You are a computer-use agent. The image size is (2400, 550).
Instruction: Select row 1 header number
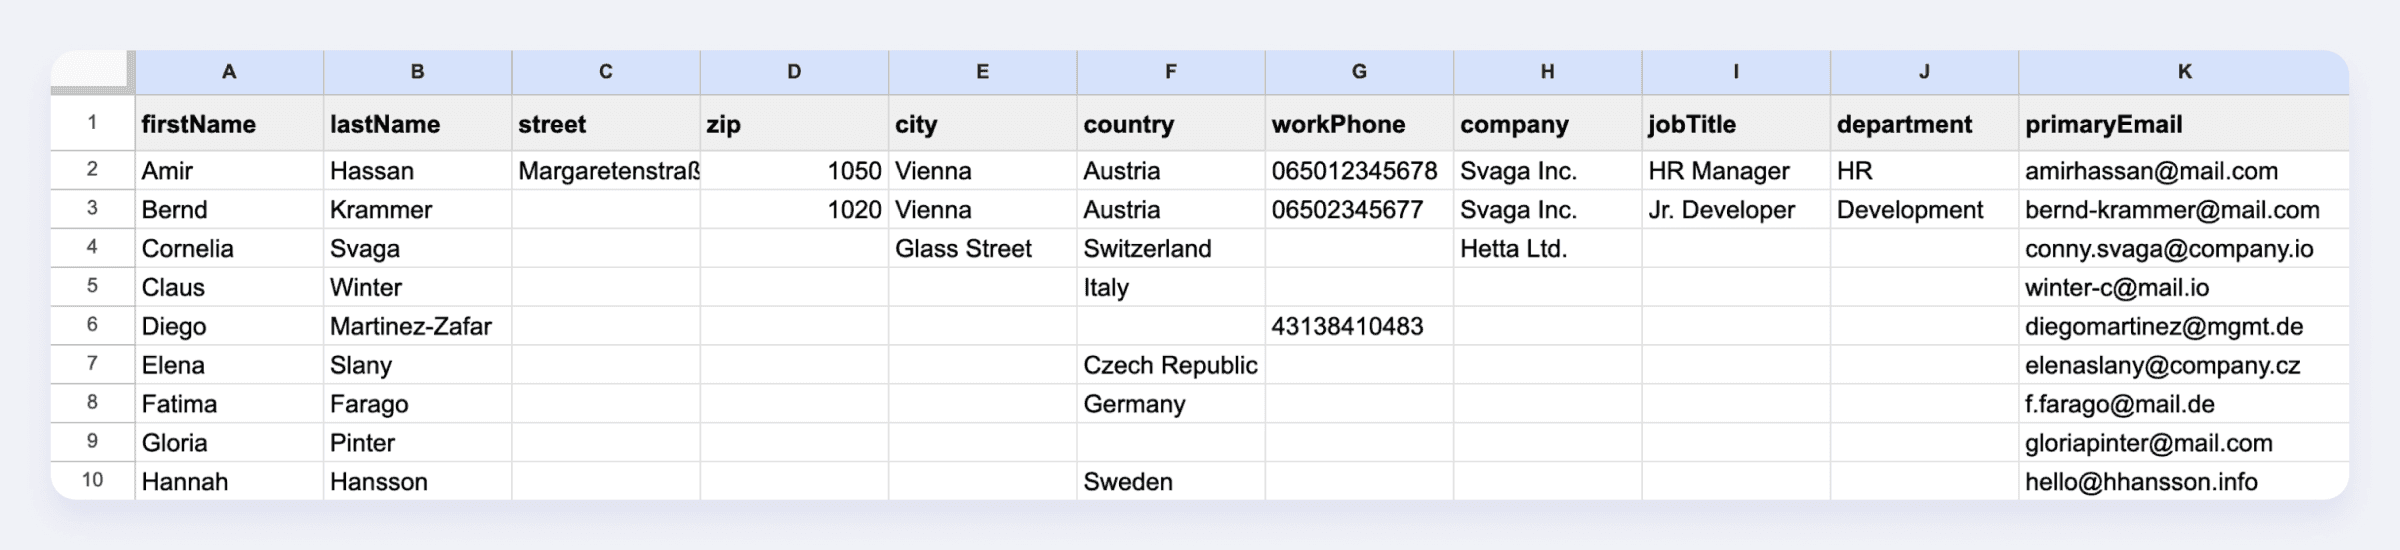point(92,123)
